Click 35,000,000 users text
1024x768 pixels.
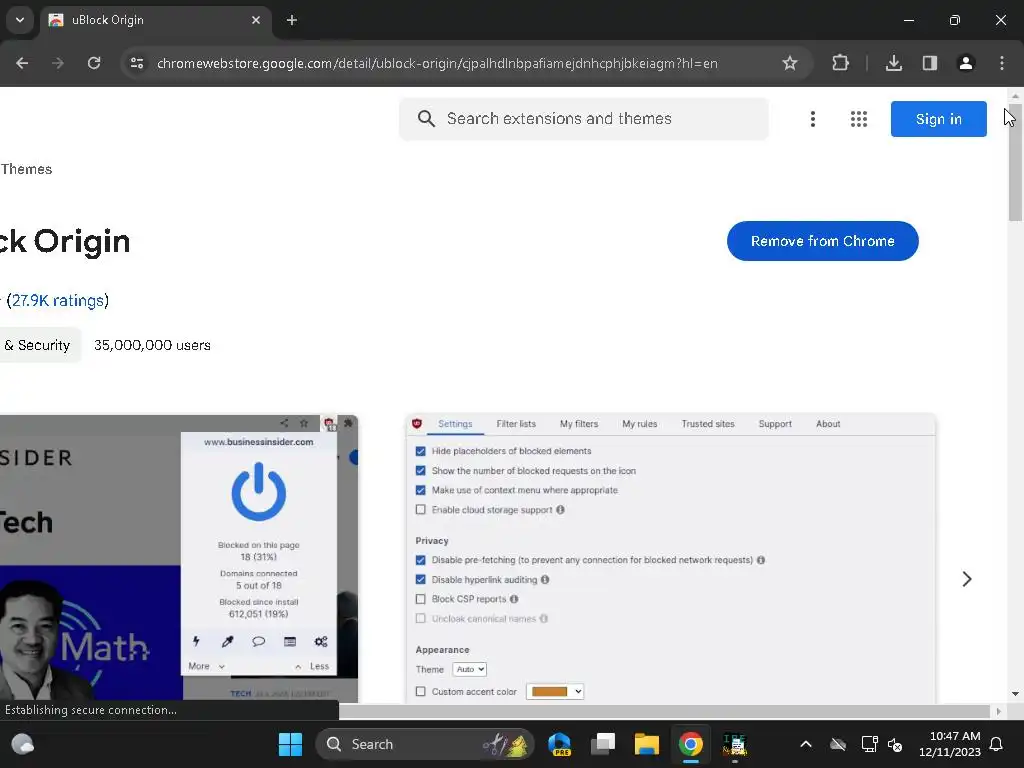click(x=152, y=345)
